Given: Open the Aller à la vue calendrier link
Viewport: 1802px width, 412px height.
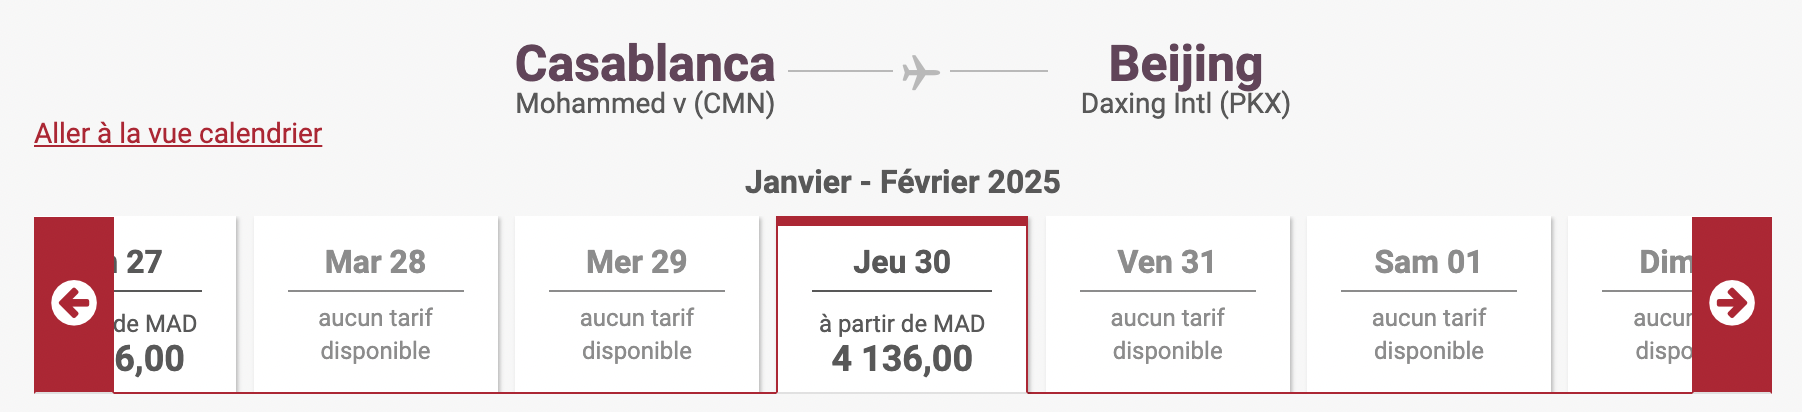Looking at the screenshot, I should (178, 133).
